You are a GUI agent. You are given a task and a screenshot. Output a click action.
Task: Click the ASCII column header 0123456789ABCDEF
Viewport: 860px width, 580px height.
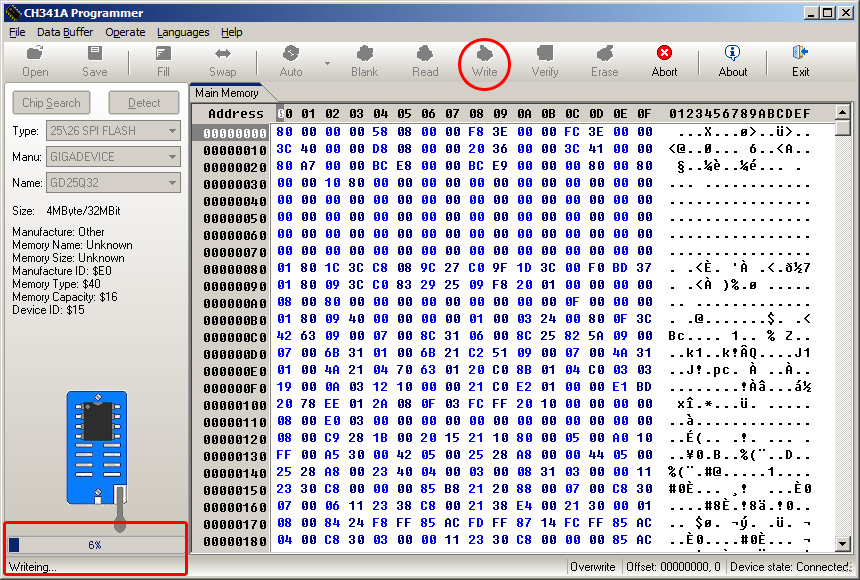click(739, 114)
